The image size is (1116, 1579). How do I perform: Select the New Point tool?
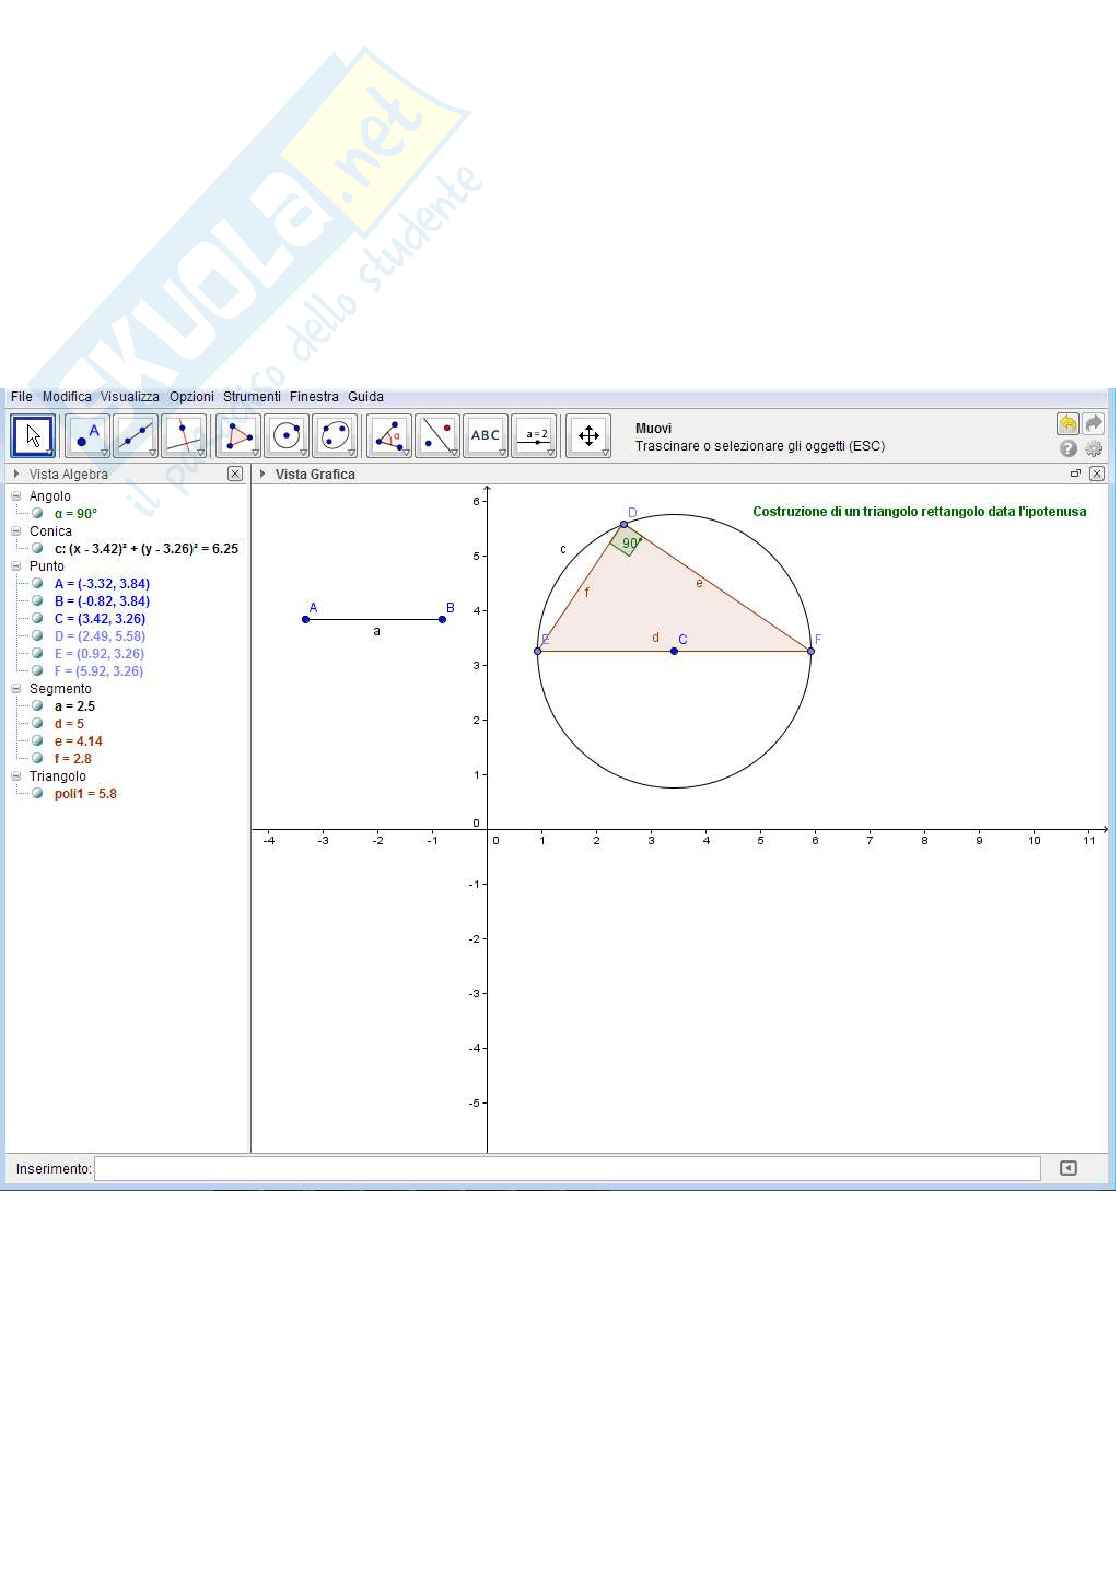click(x=87, y=436)
